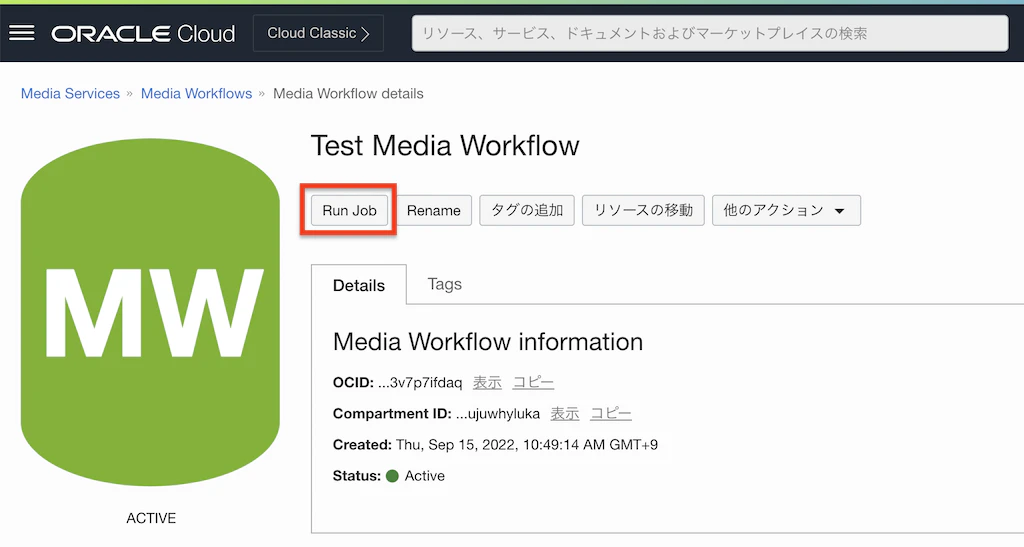Click the OCID value ...3v7p7ifdaq
This screenshot has height=547, width=1024.
(420, 383)
